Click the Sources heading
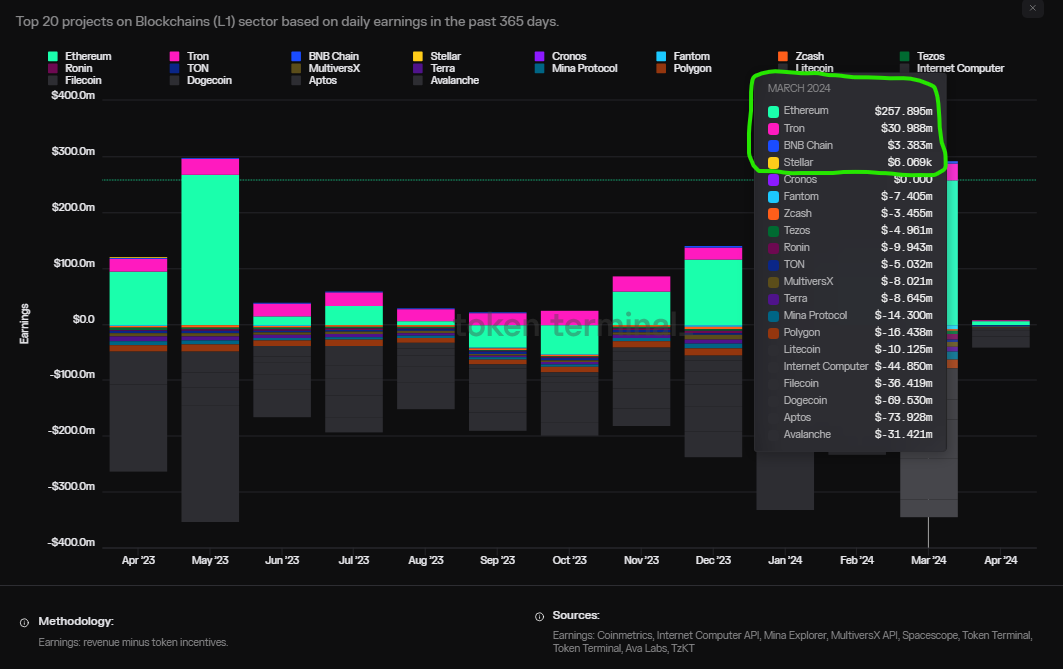This screenshot has width=1063, height=669. (576, 615)
